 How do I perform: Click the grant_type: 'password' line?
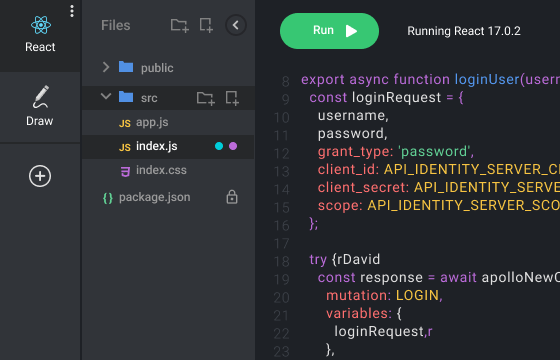pos(396,152)
